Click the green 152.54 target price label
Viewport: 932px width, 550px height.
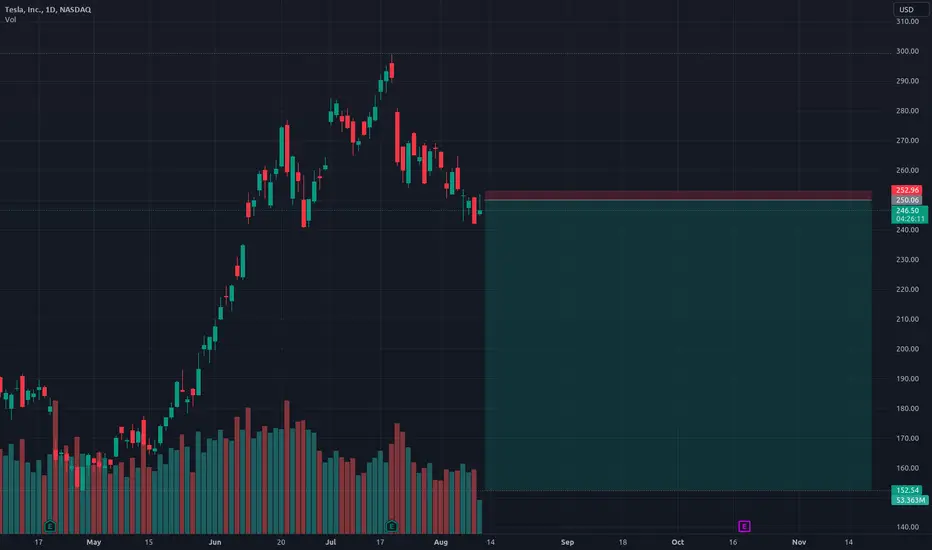[907, 491]
